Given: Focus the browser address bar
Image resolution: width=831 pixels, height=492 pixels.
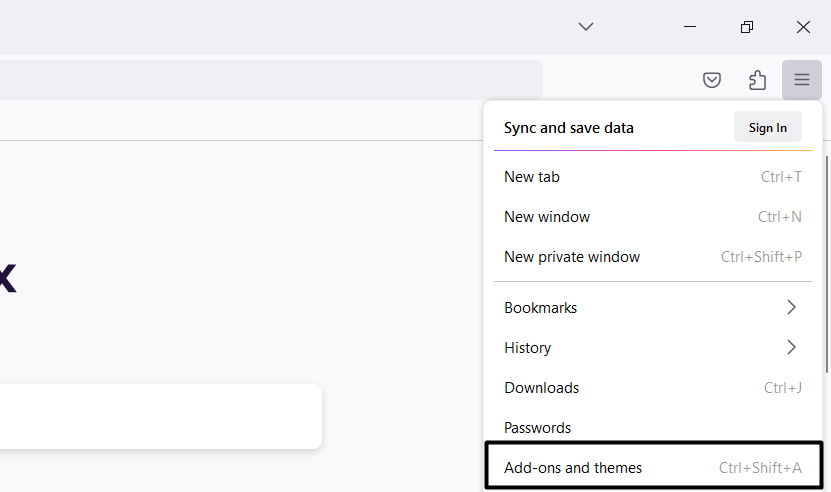Looking at the screenshot, I should pos(270,80).
